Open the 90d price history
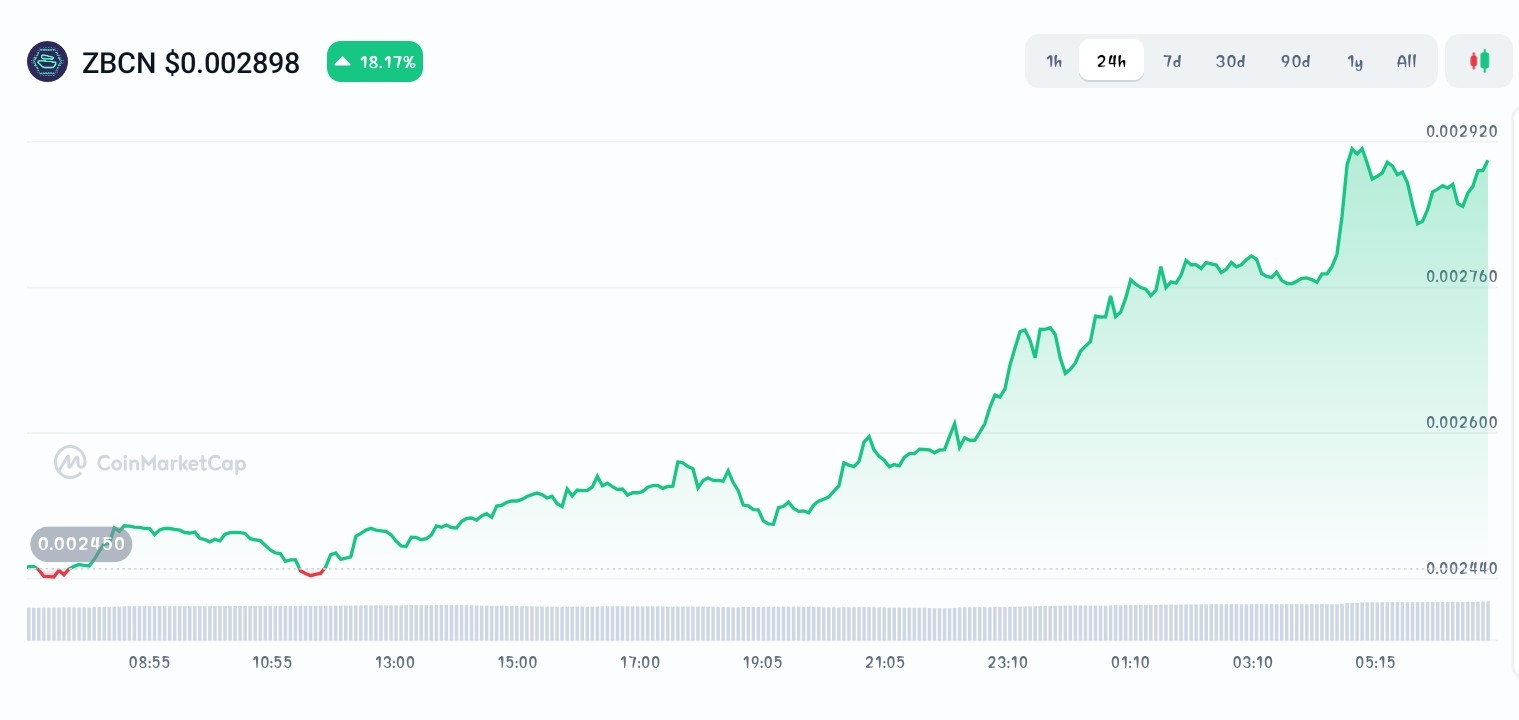The height and width of the screenshot is (720, 1519). pos(1295,61)
